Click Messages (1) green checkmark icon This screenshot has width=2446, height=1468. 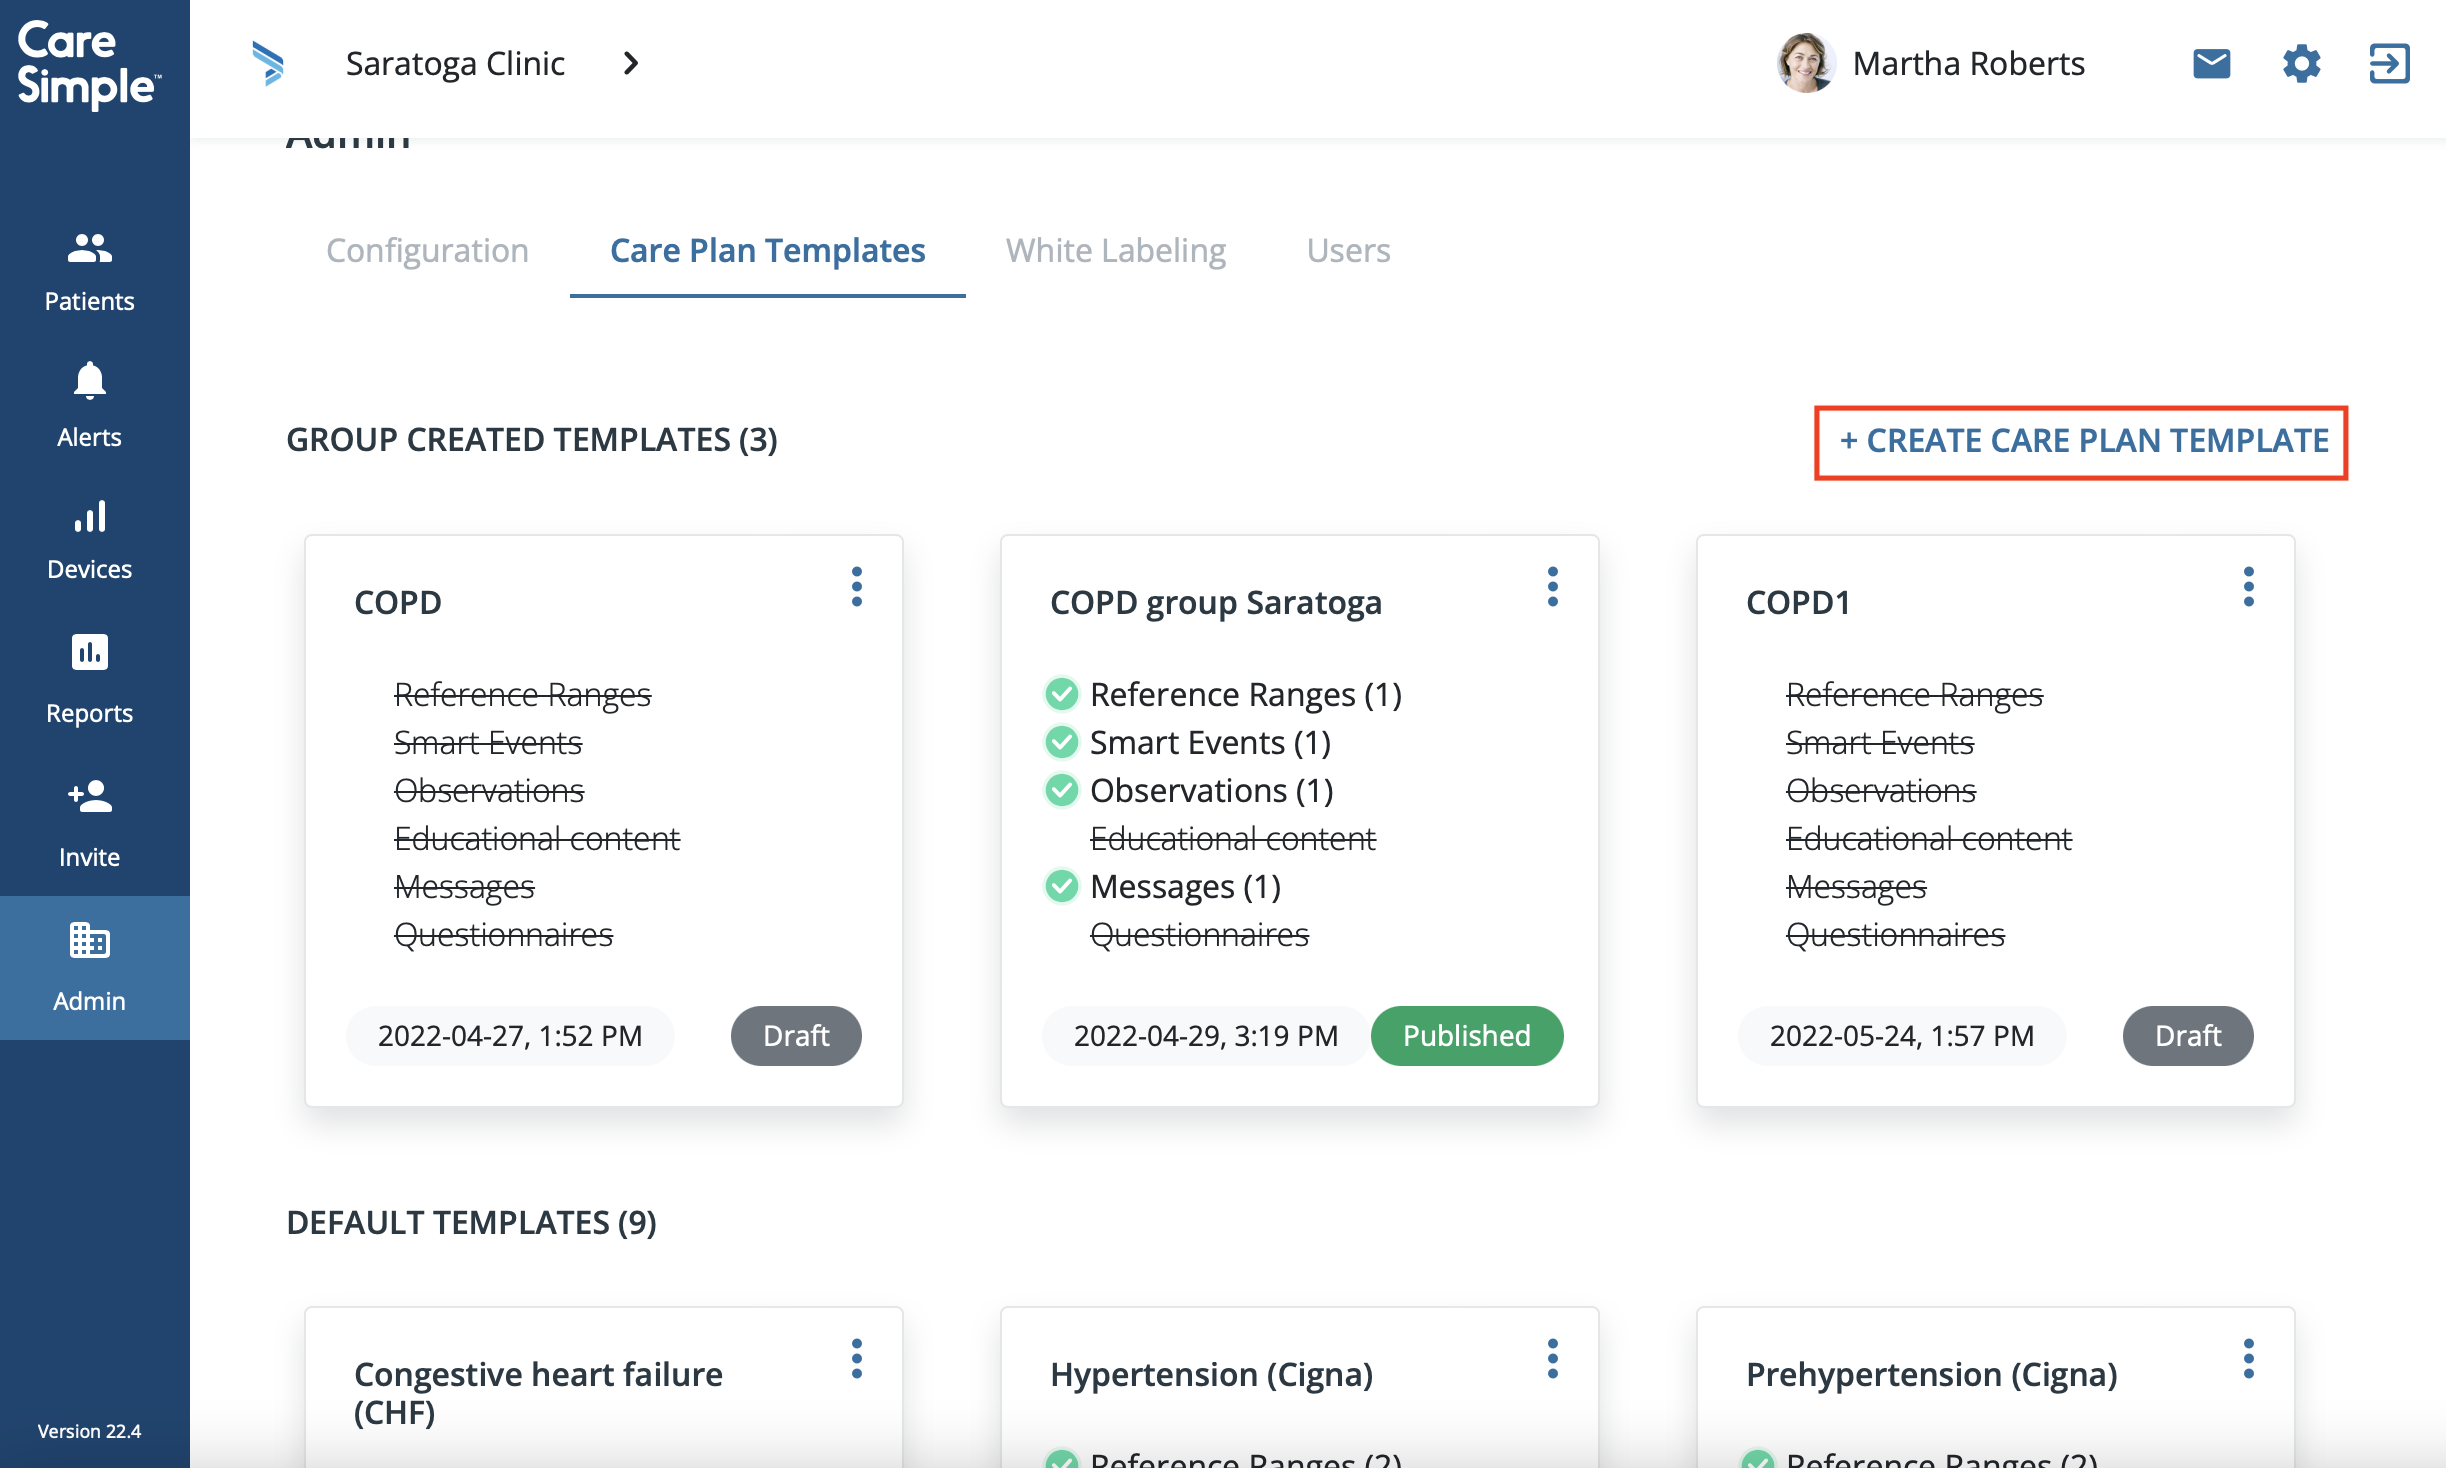click(1061, 886)
